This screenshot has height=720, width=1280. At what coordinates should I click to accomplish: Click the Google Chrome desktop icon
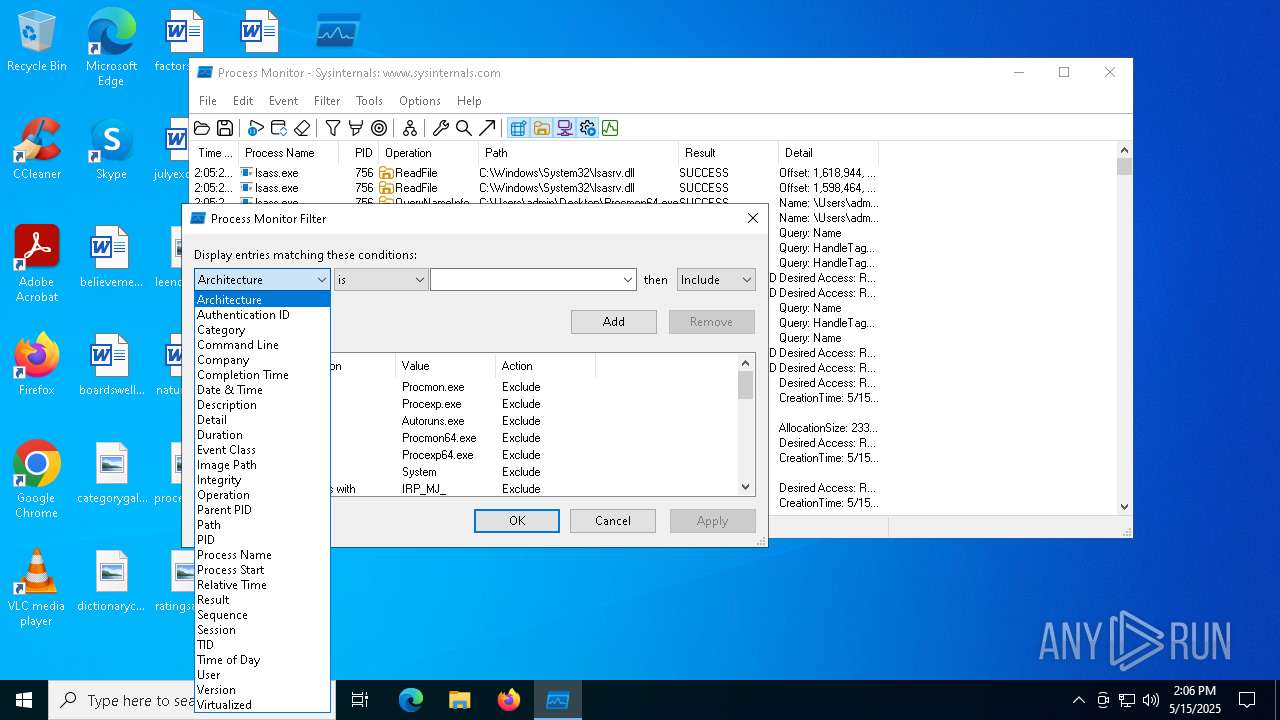37,480
